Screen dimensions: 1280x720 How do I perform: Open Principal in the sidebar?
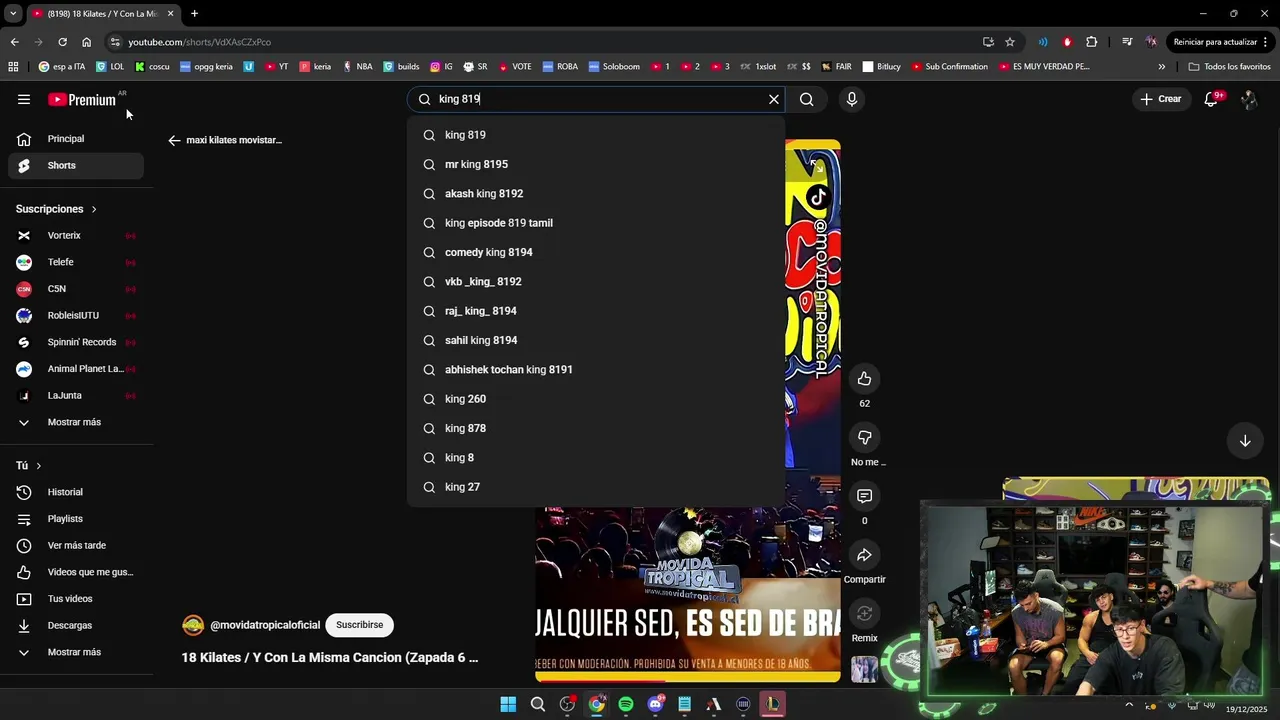coord(76,139)
